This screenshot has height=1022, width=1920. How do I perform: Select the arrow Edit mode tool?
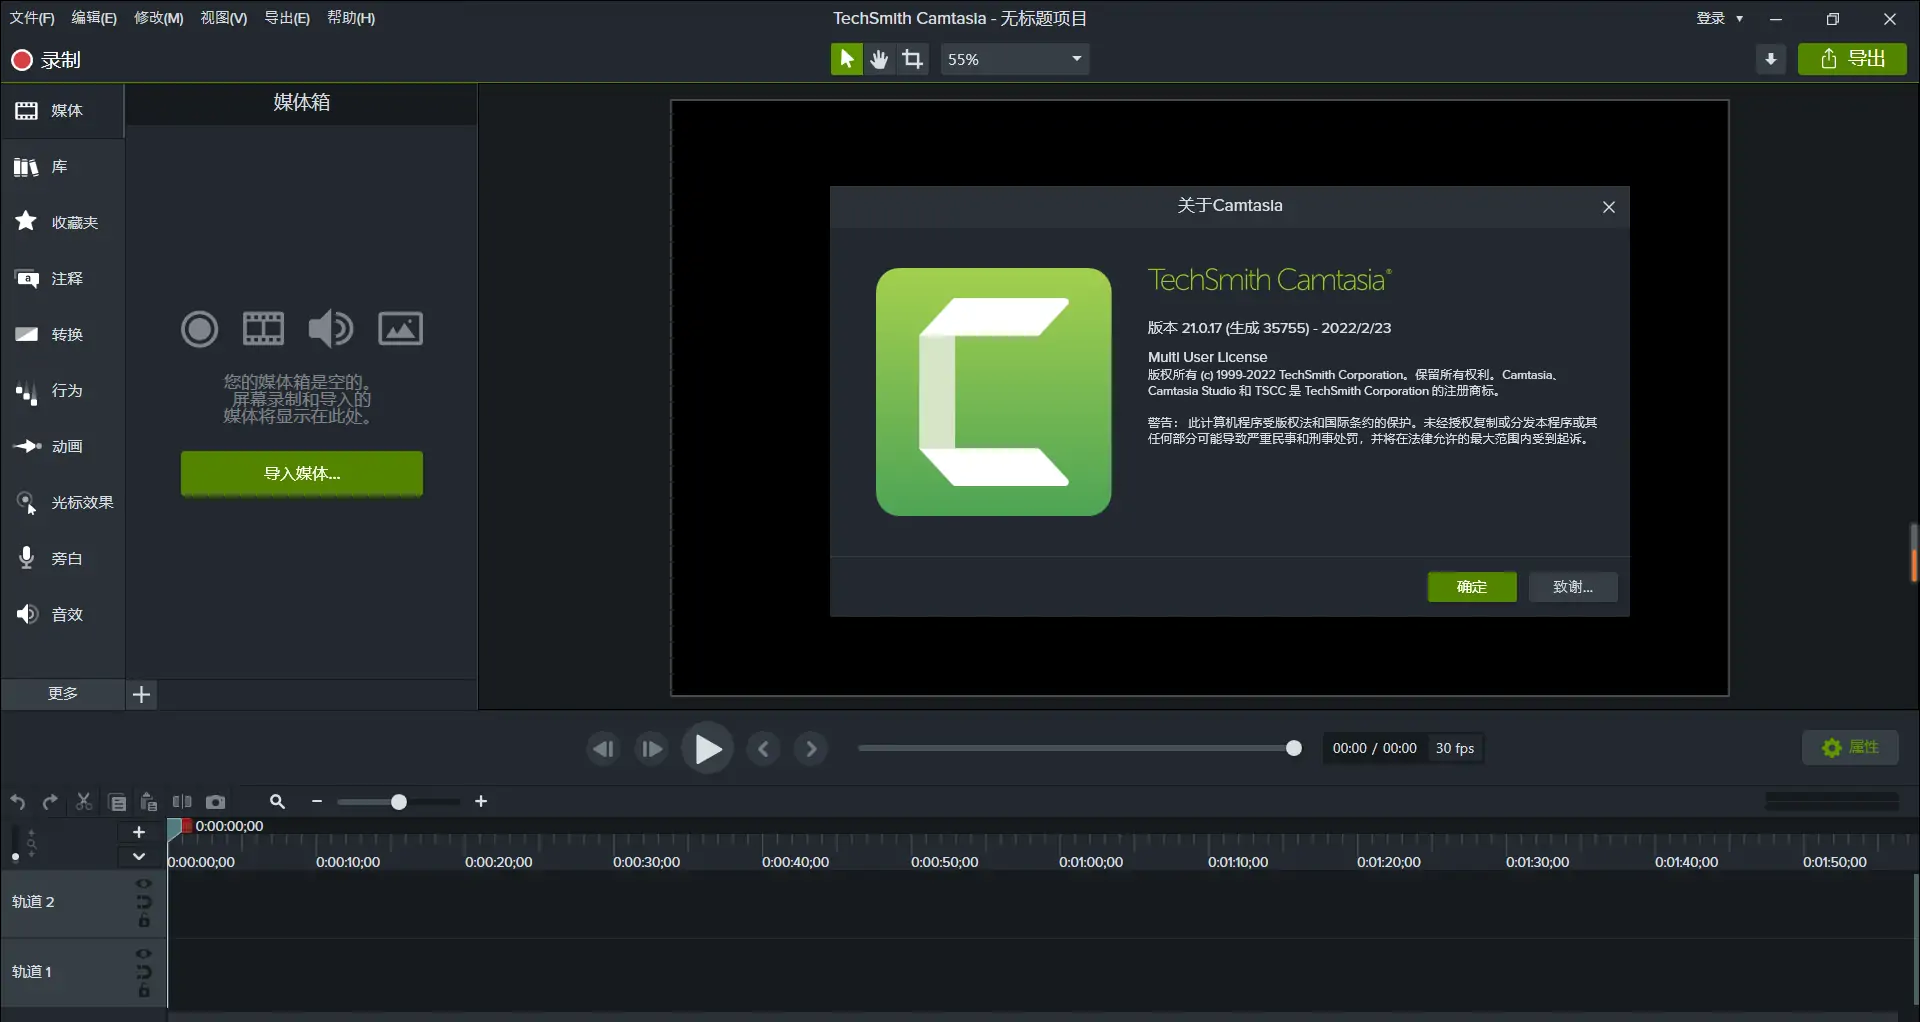tap(846, 59)
